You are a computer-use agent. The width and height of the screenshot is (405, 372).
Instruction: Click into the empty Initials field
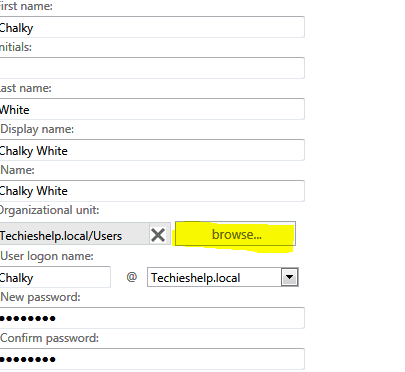point(152,68)
